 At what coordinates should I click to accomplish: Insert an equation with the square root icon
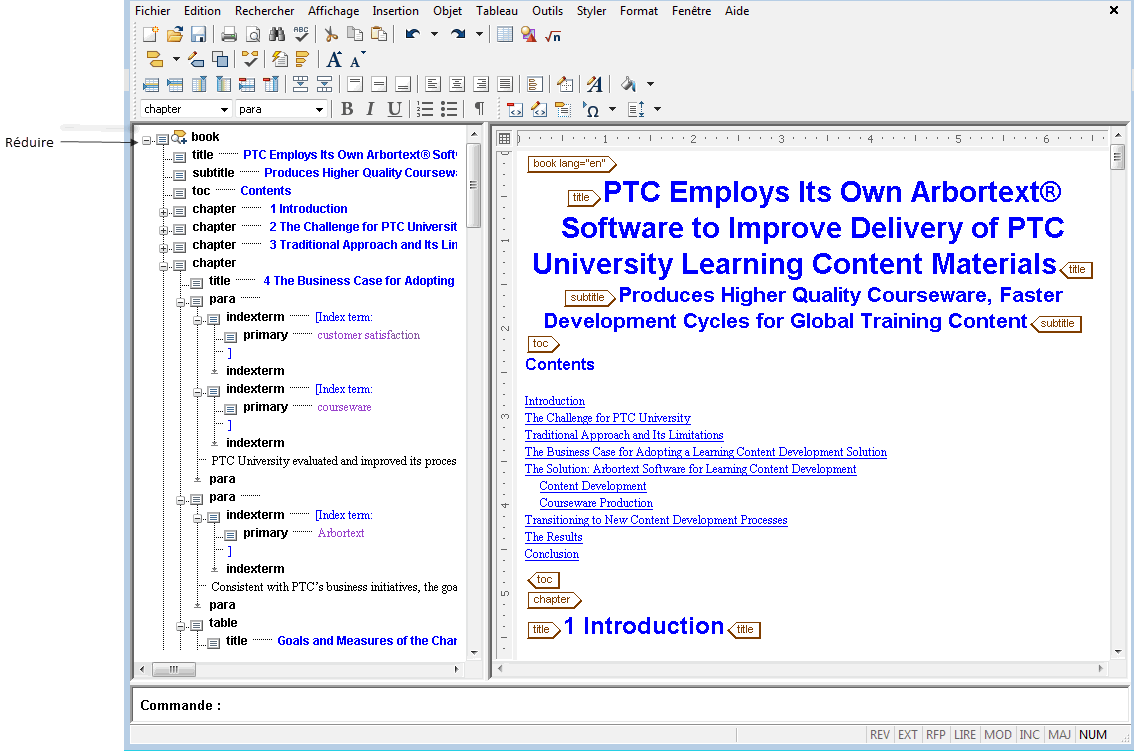[x=553, y=35]
